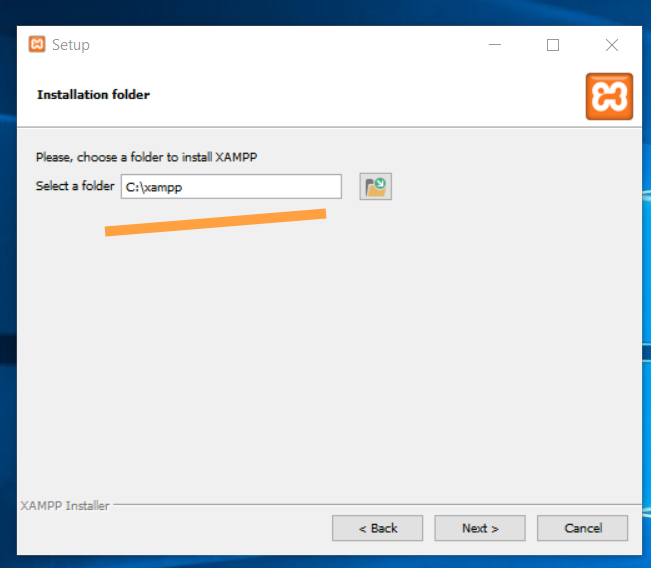The image size is (651, 568).
Task: Click into the C:\xampp folder field
Action: tap(231, 186)
